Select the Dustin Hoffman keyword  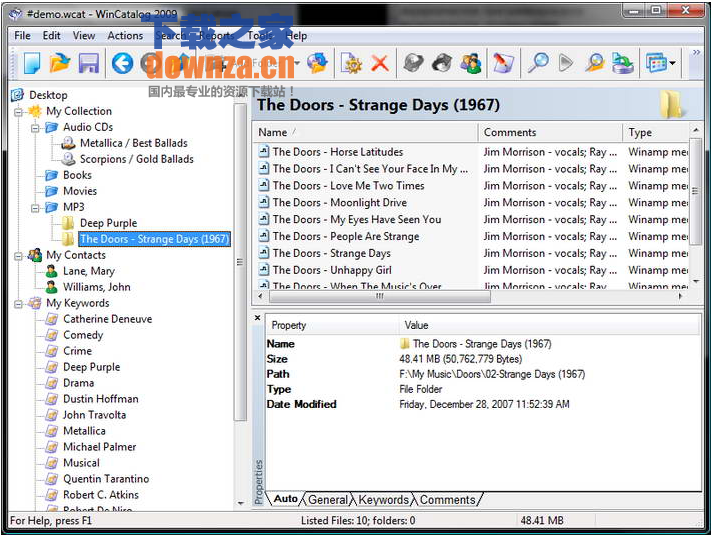tap(100, 399)
